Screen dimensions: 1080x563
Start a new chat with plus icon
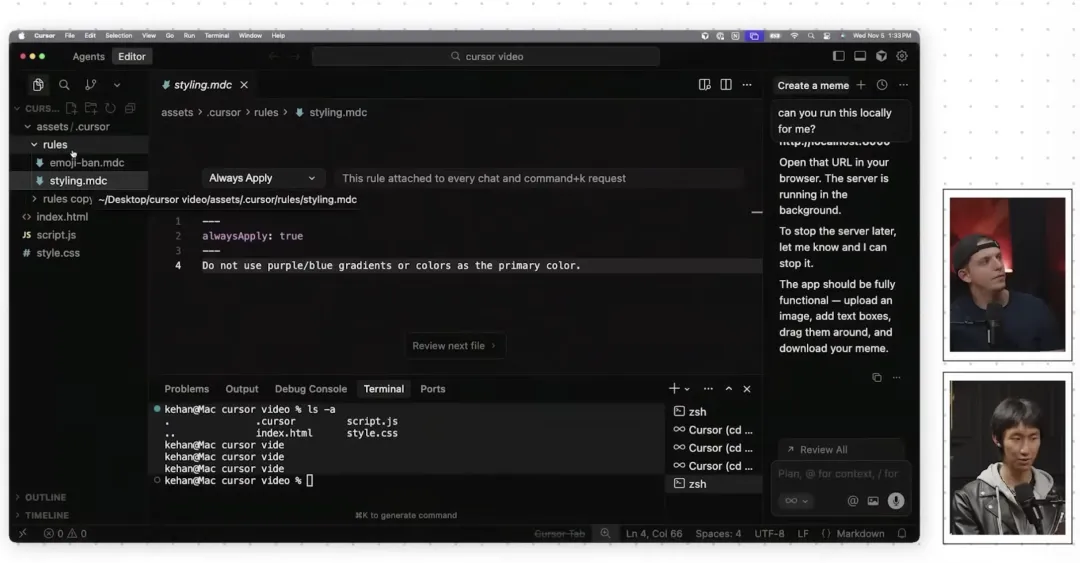pyautogui.click(x=861, y=85)
